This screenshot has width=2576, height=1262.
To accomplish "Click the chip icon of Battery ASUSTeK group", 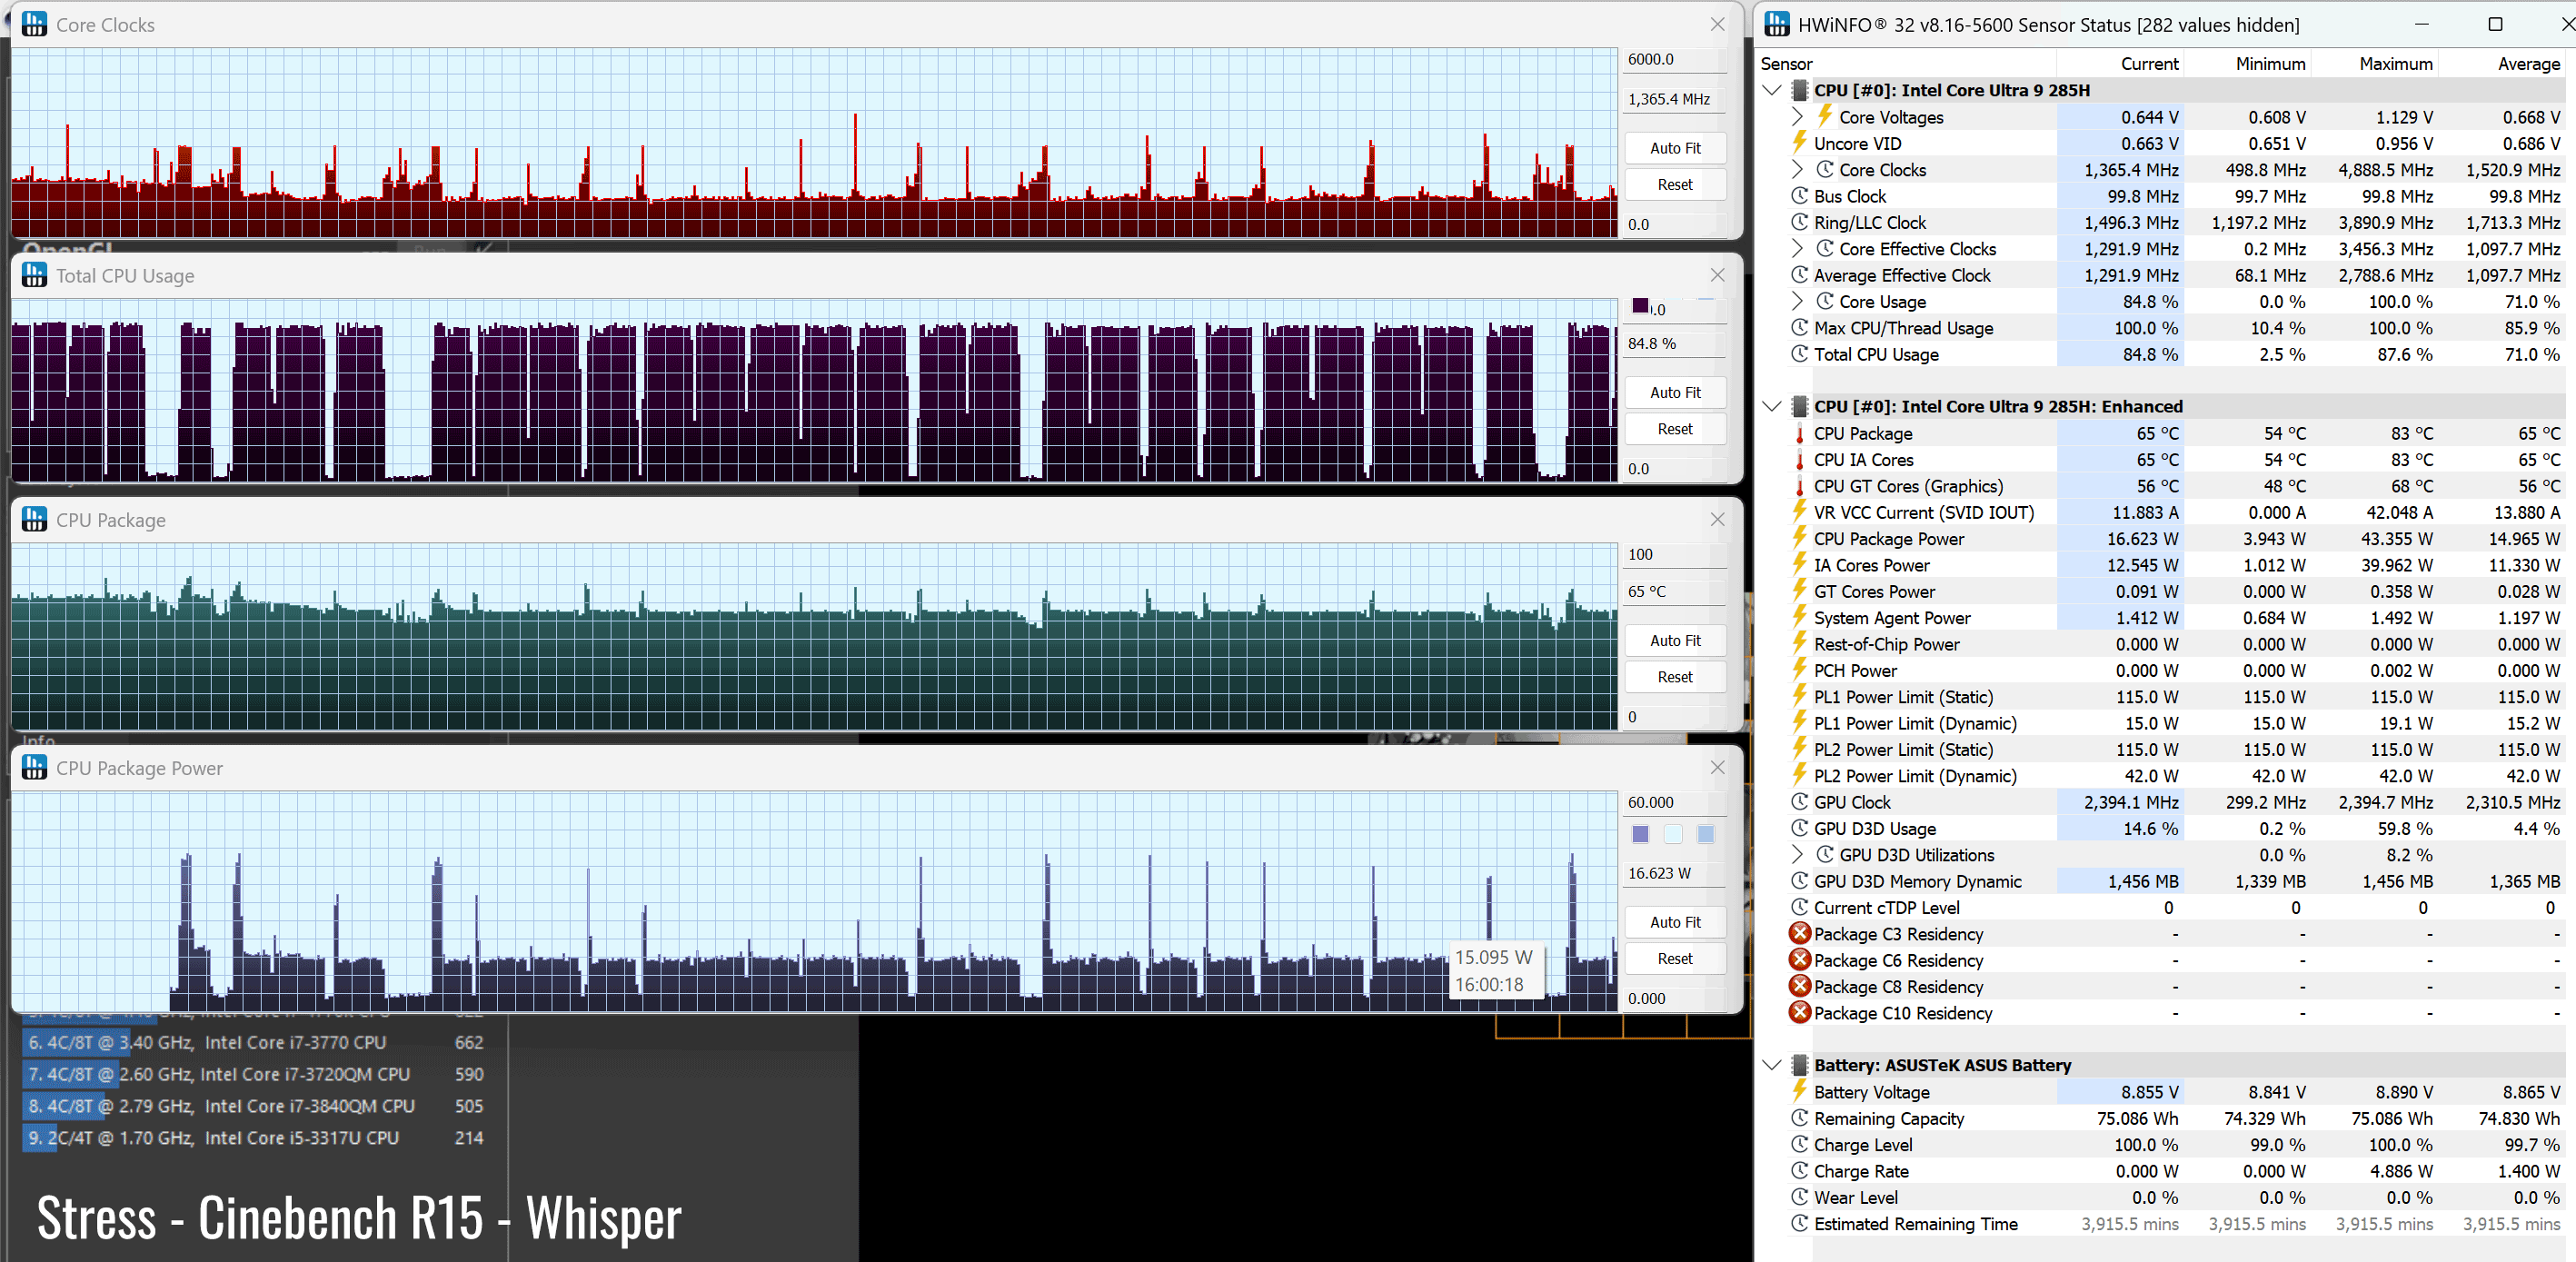I will (x=1799, y=1065).
